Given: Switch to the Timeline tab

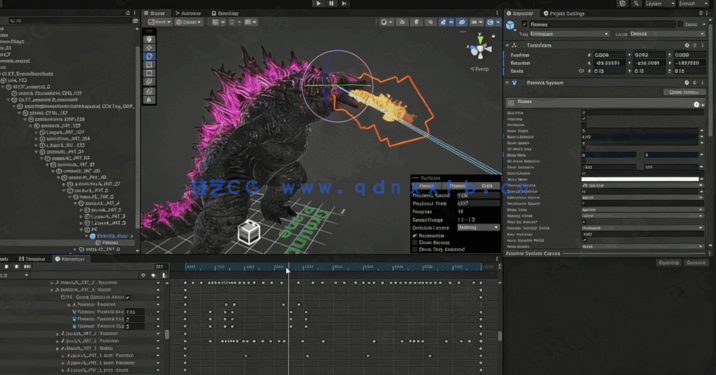Looking at the screenshot, I should pos(32,259).
